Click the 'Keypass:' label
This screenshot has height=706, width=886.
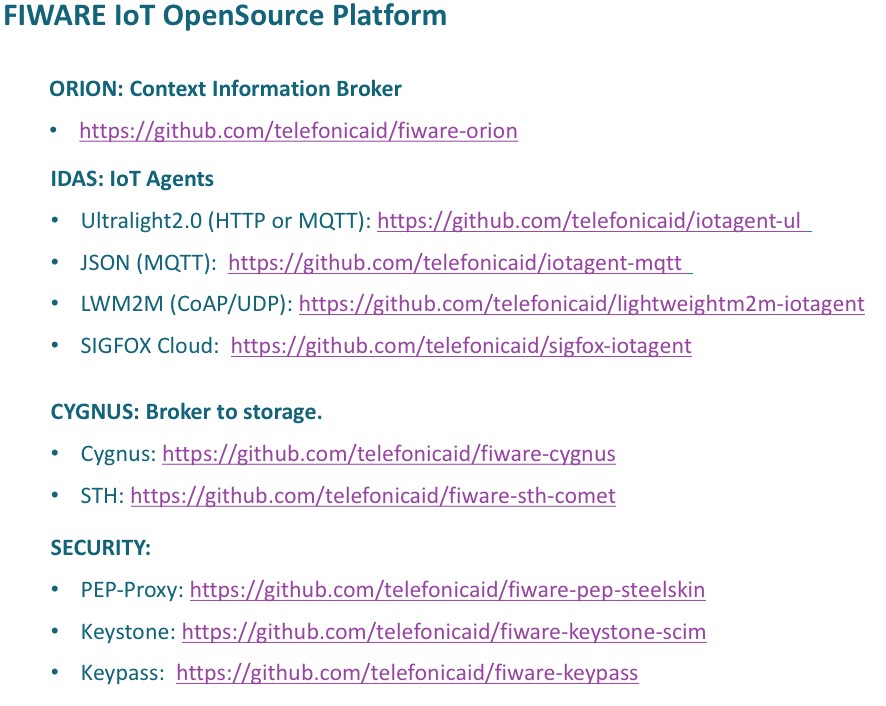click(123, 673)
